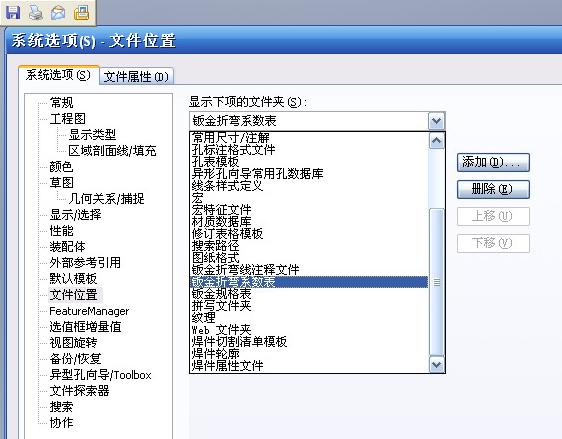Click the envelope mail icon in toolbar
This screenshot has width=562, height=439.
(58, 13)
